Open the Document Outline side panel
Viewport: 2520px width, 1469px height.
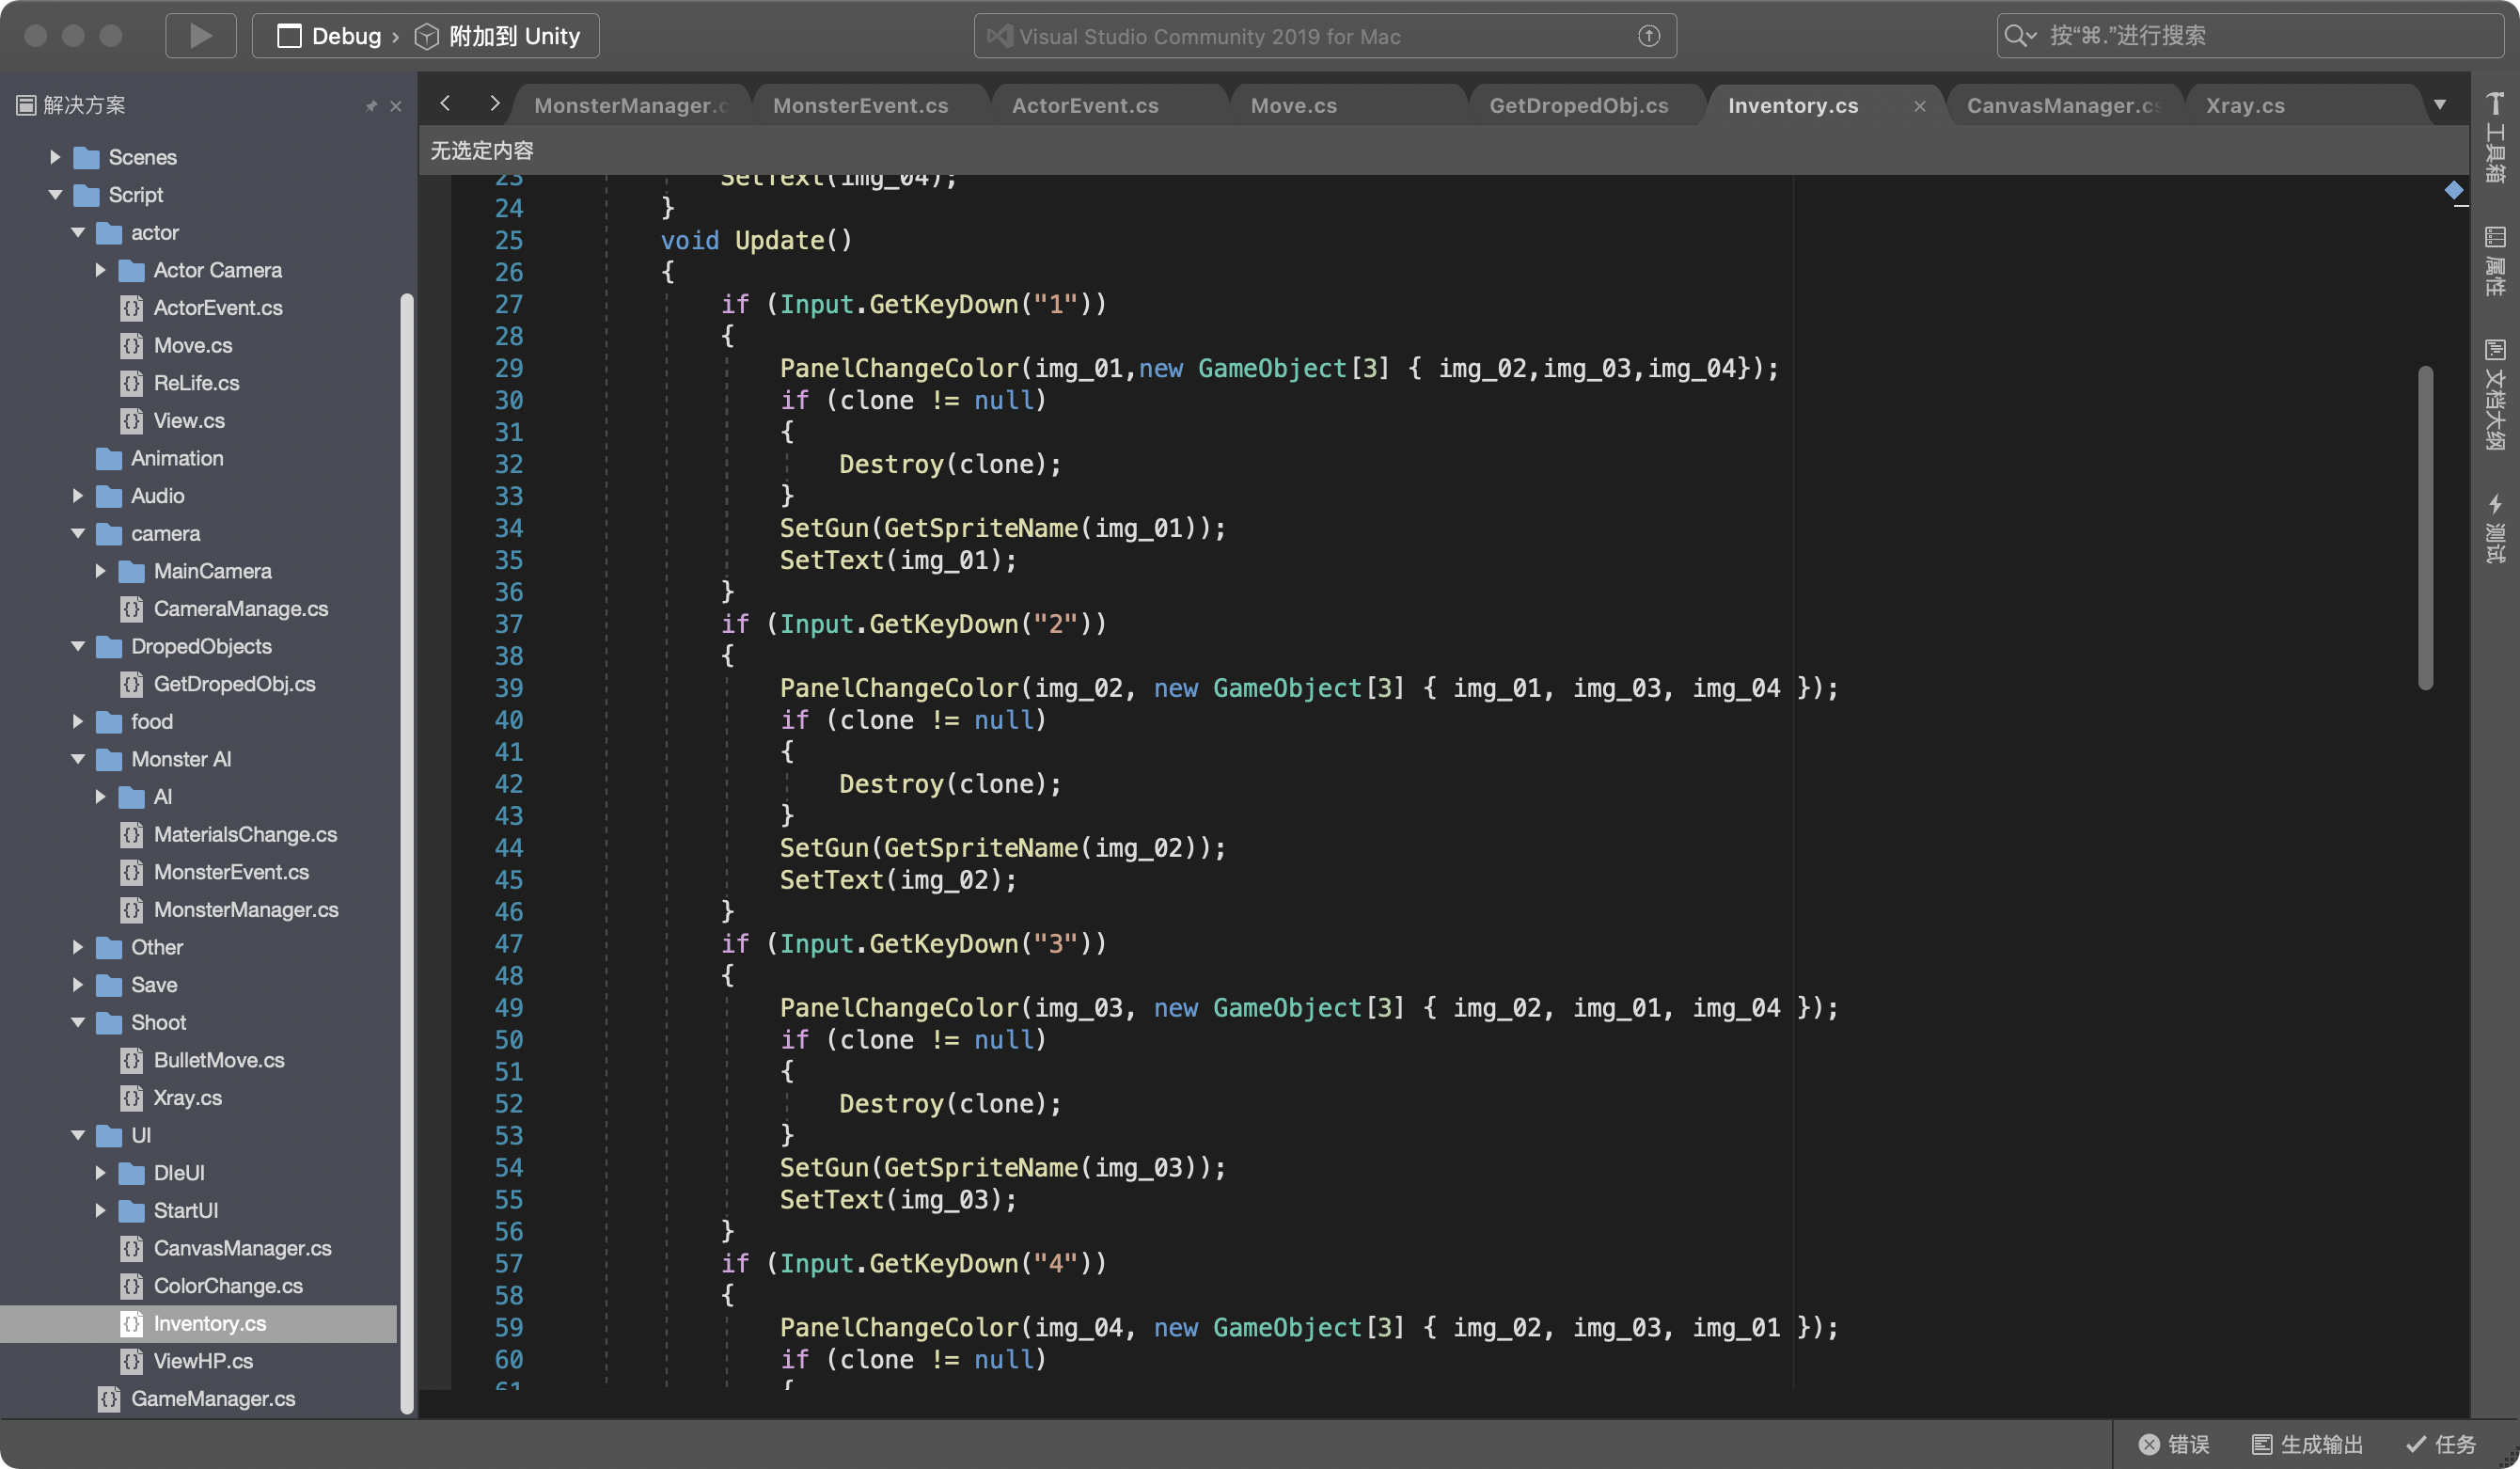click(2495, 394)
